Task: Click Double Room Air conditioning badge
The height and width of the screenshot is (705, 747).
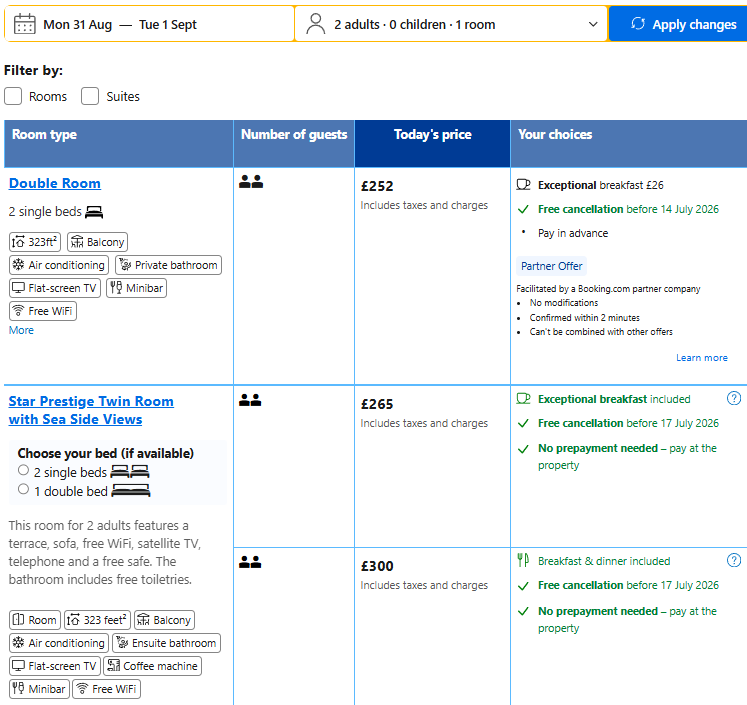Action: [x=59, y=265]
